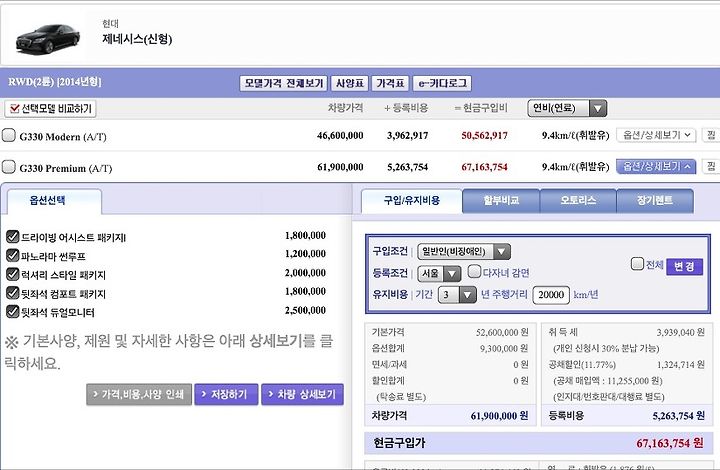Click the 저장하기 save button

click(226, 394)
